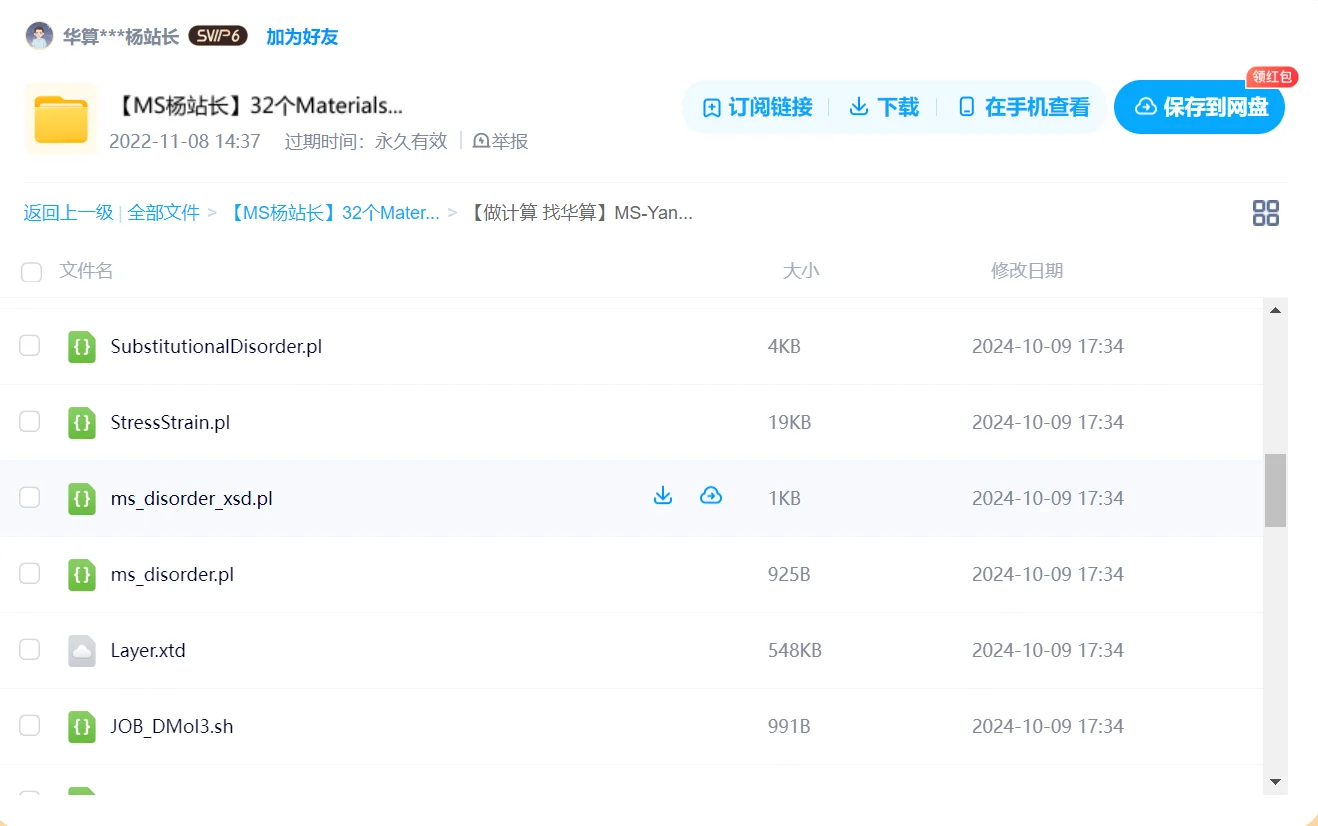Click the 548KB size of Layer.xtd
Screen dimensions: 1318x826
795,650
